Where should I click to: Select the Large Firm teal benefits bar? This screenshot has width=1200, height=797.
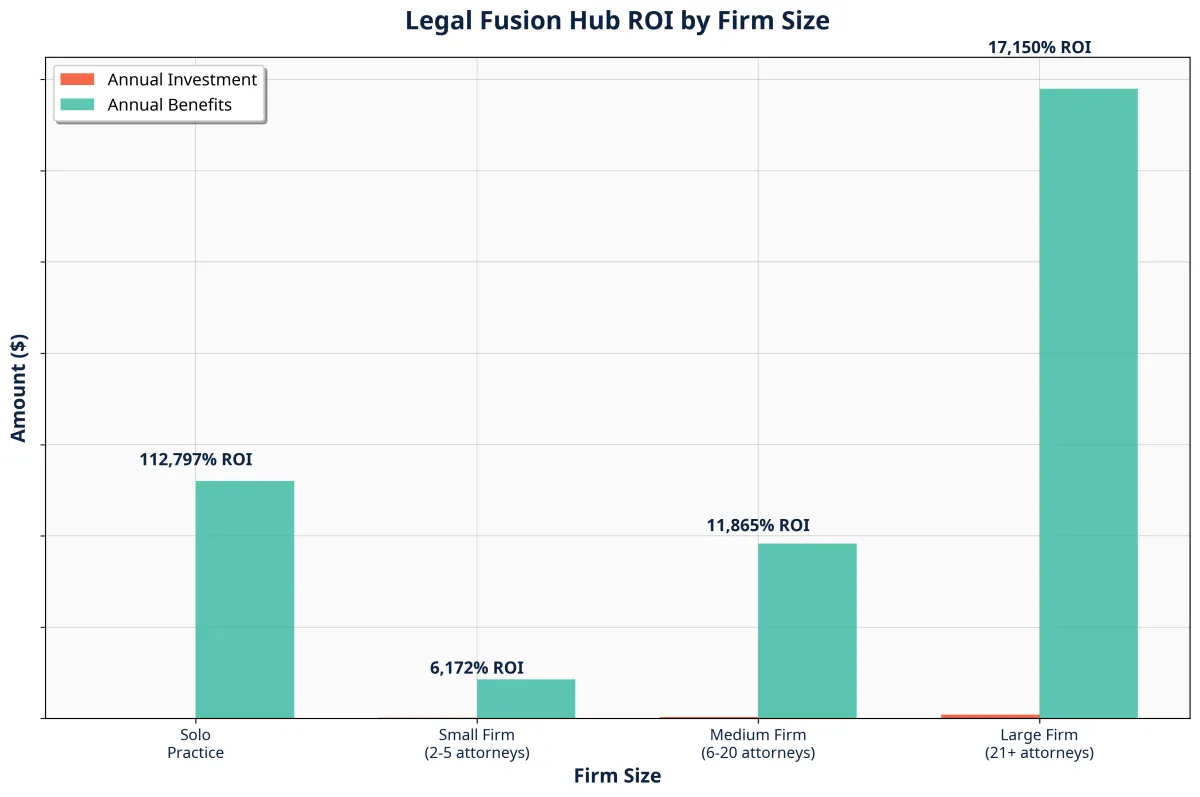1088,403
